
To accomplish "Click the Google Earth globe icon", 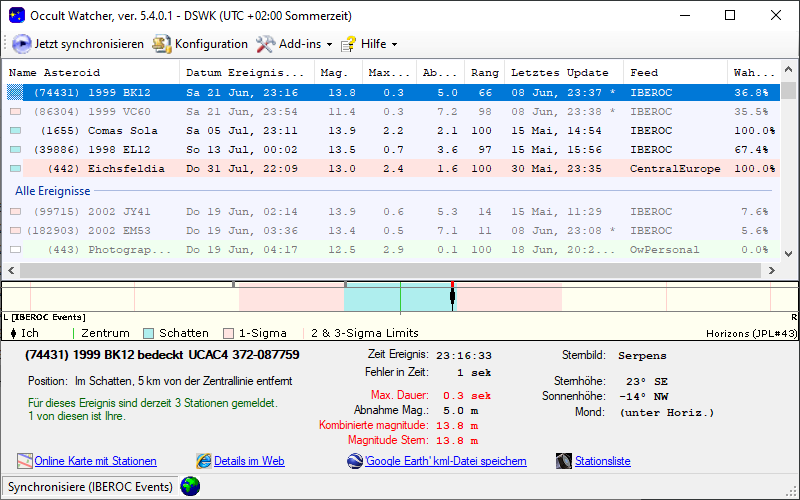I will pos(355,461).
